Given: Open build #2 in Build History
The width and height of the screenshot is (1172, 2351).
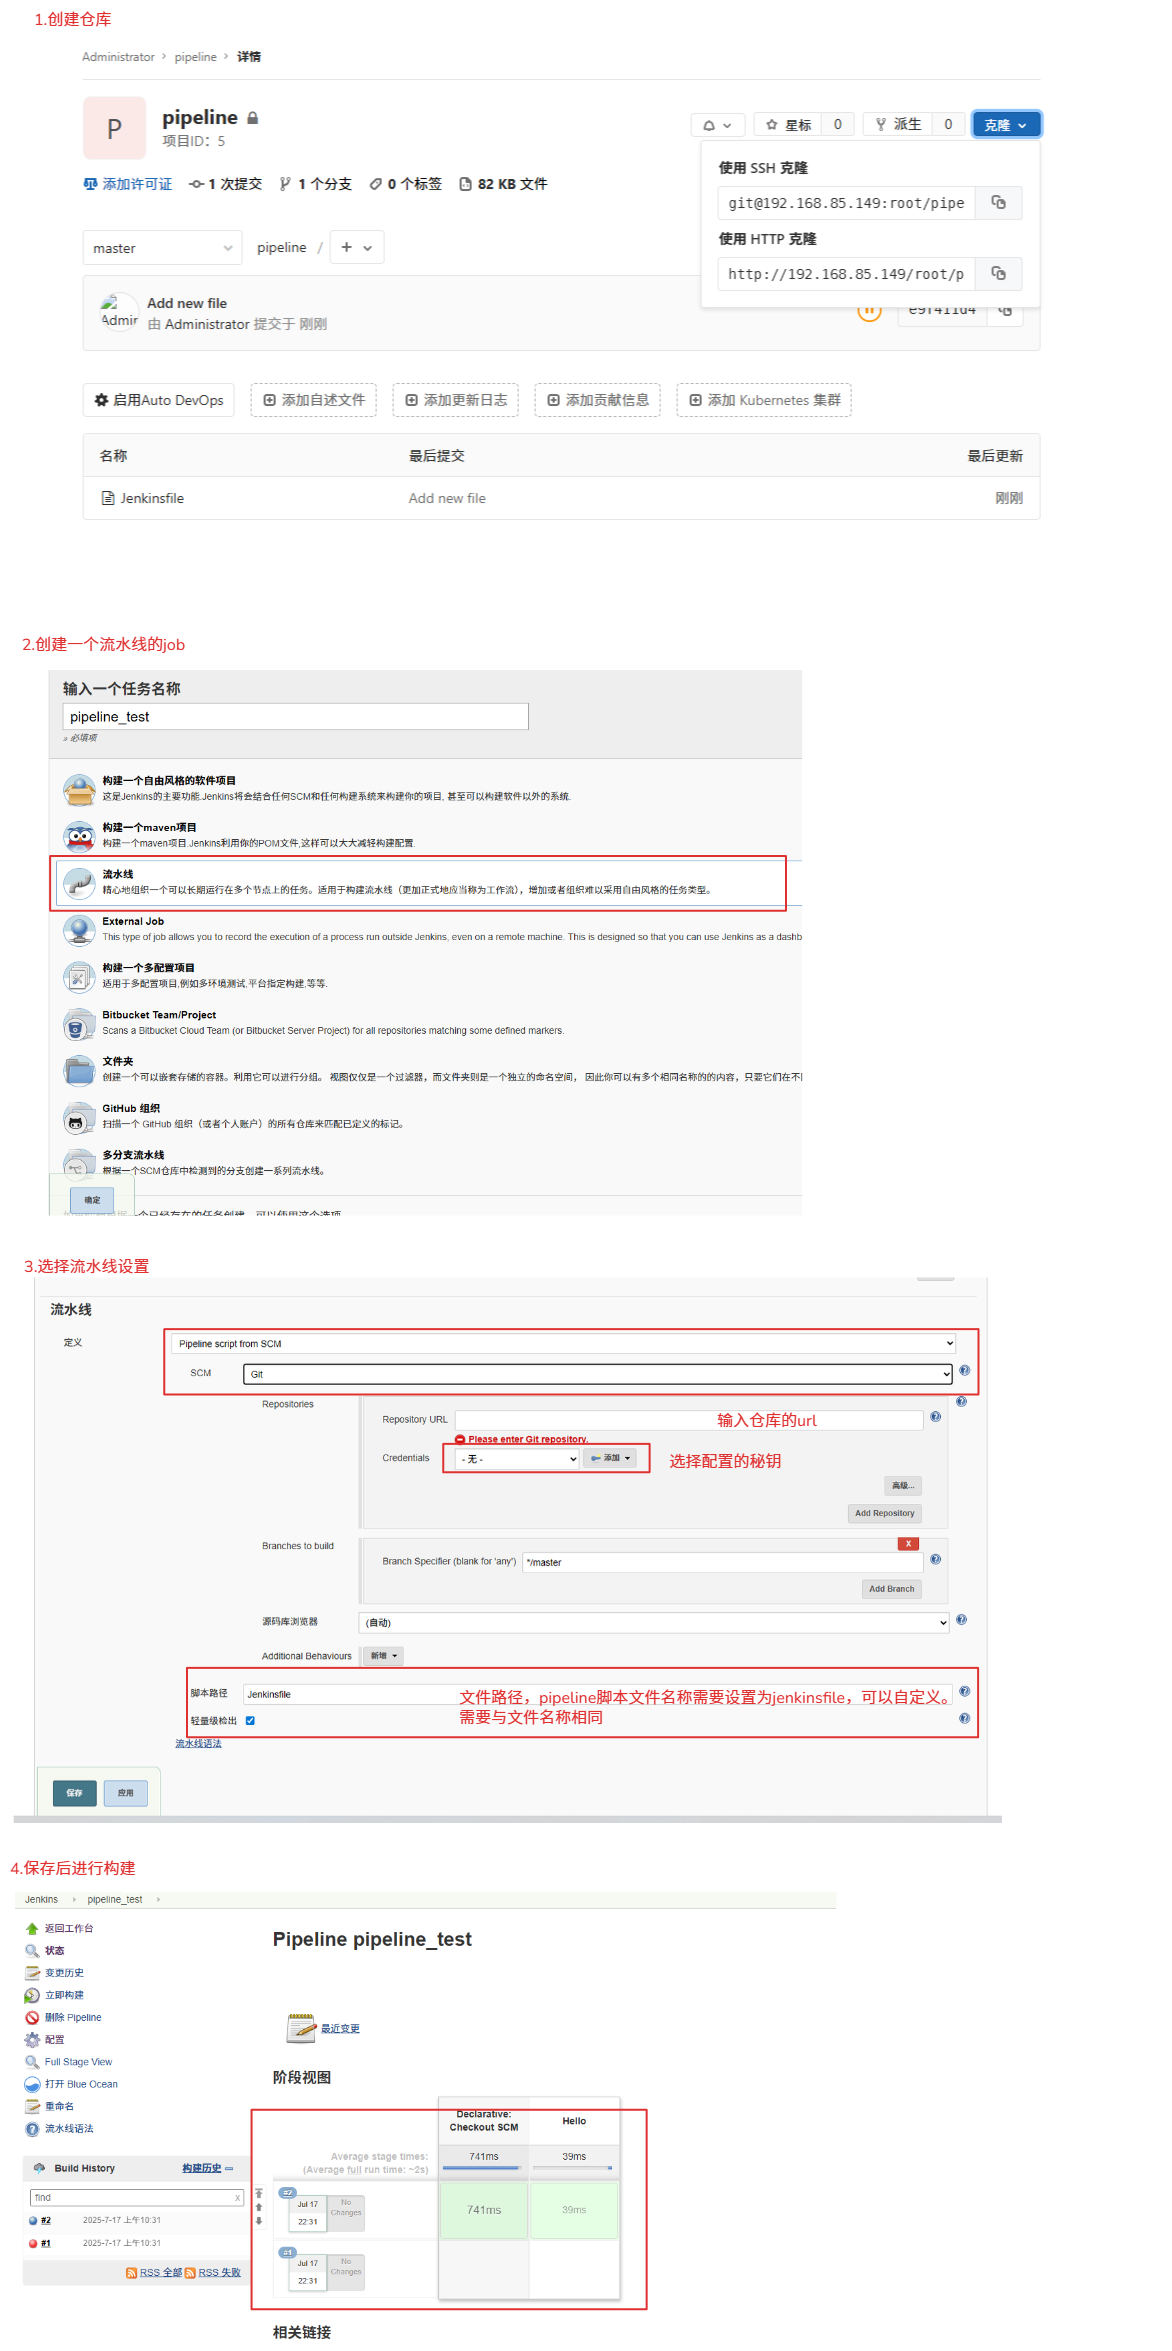Looking at the screenshot, I should coord(45,2220).
